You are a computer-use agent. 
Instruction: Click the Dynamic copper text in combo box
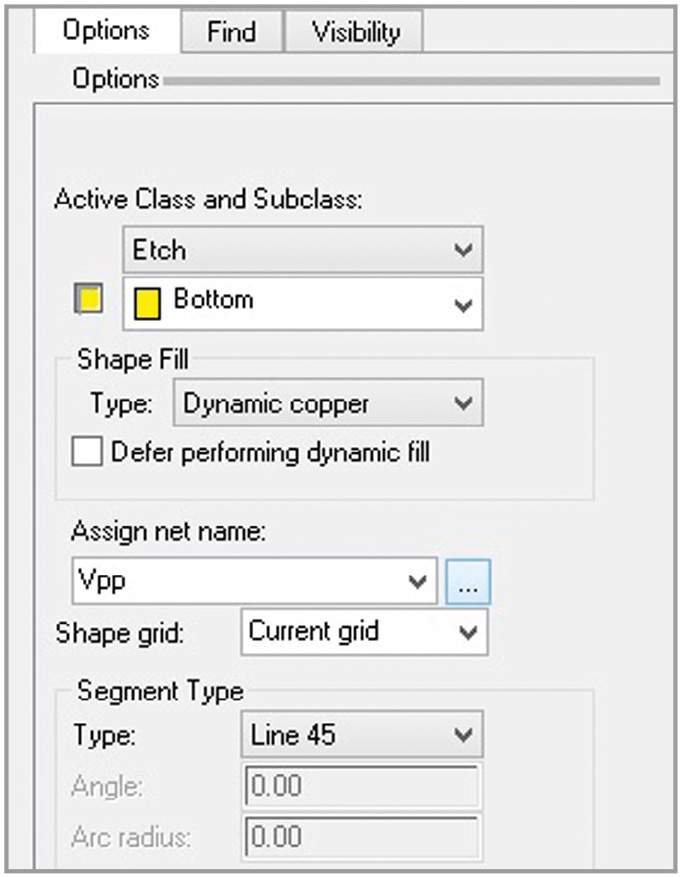point(276,404)
